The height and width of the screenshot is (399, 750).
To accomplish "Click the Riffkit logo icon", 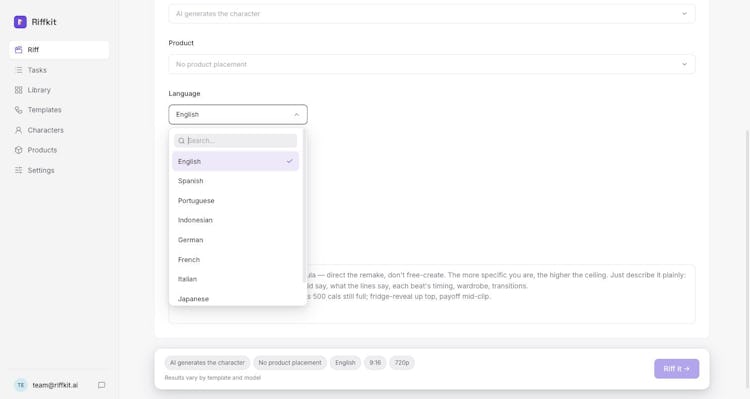I will point(20,22).
